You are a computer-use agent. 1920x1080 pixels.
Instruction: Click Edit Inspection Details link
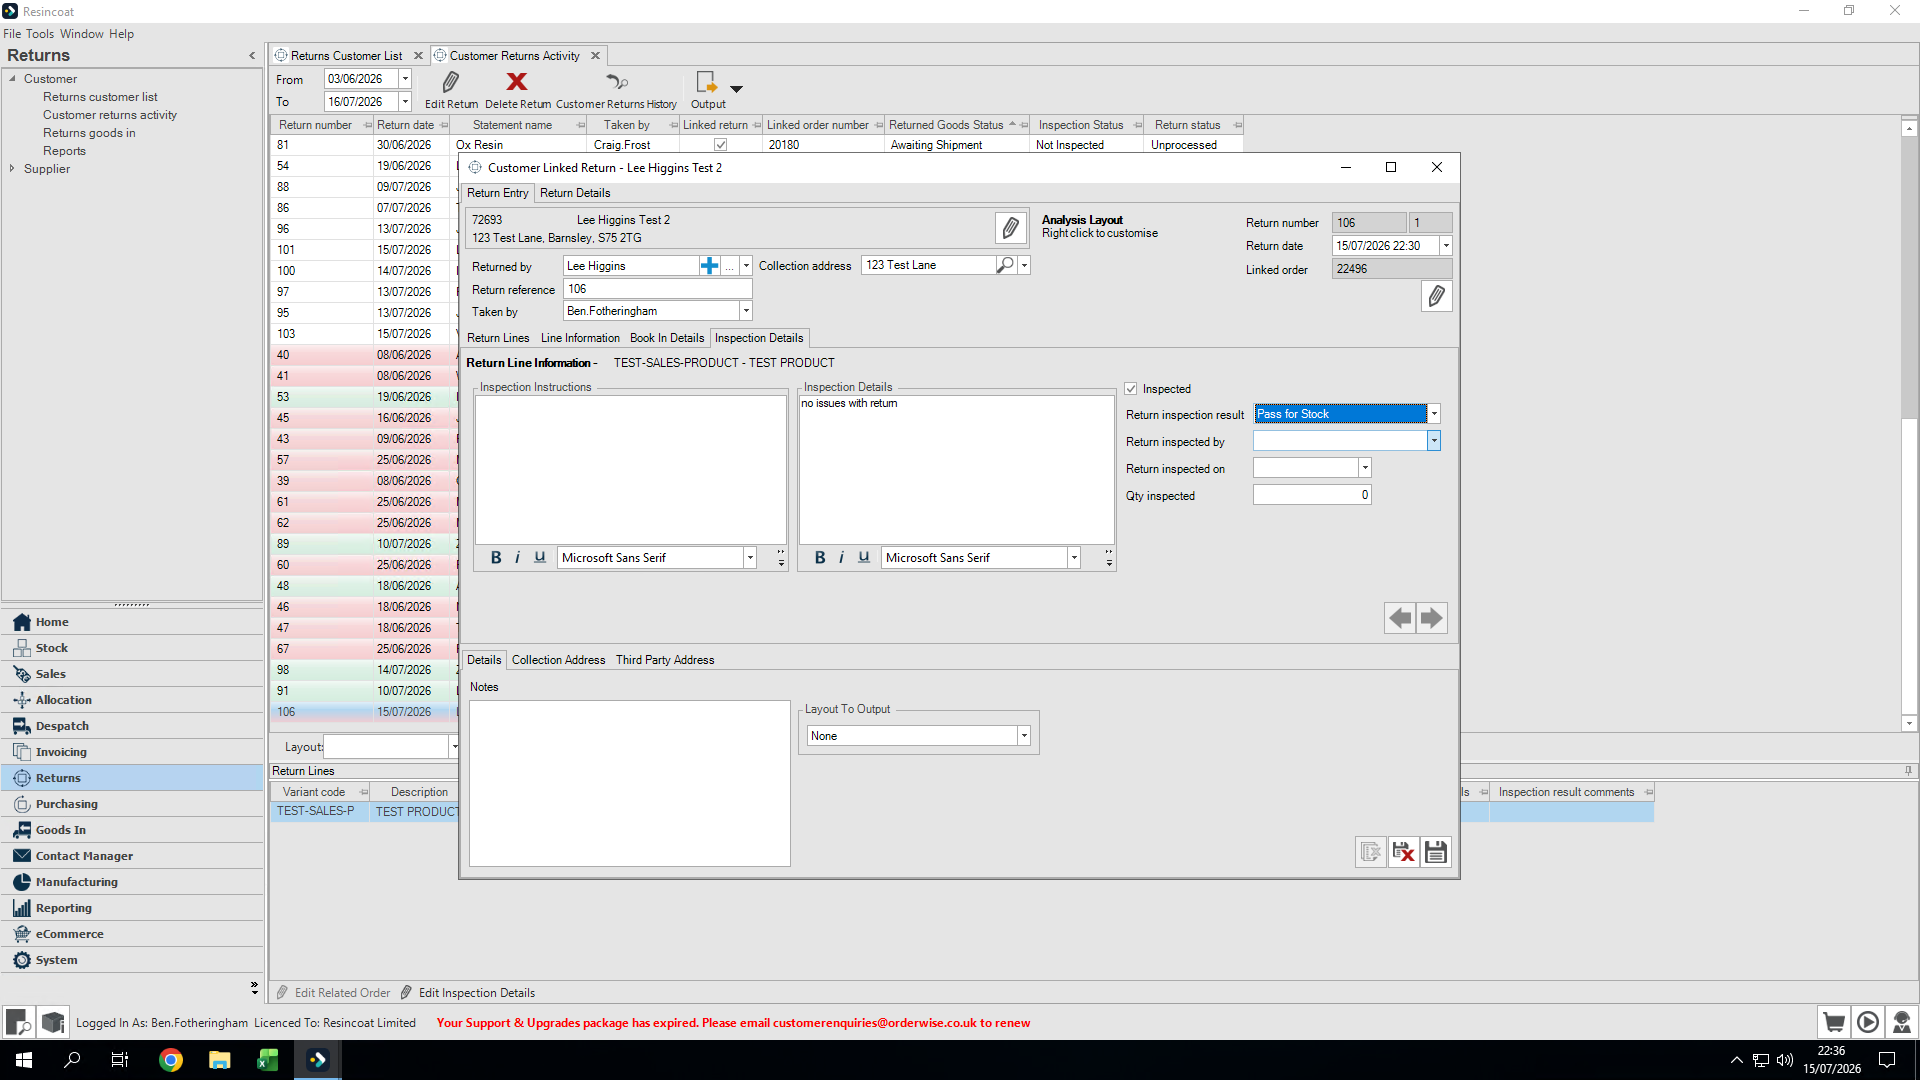[476, 993]
